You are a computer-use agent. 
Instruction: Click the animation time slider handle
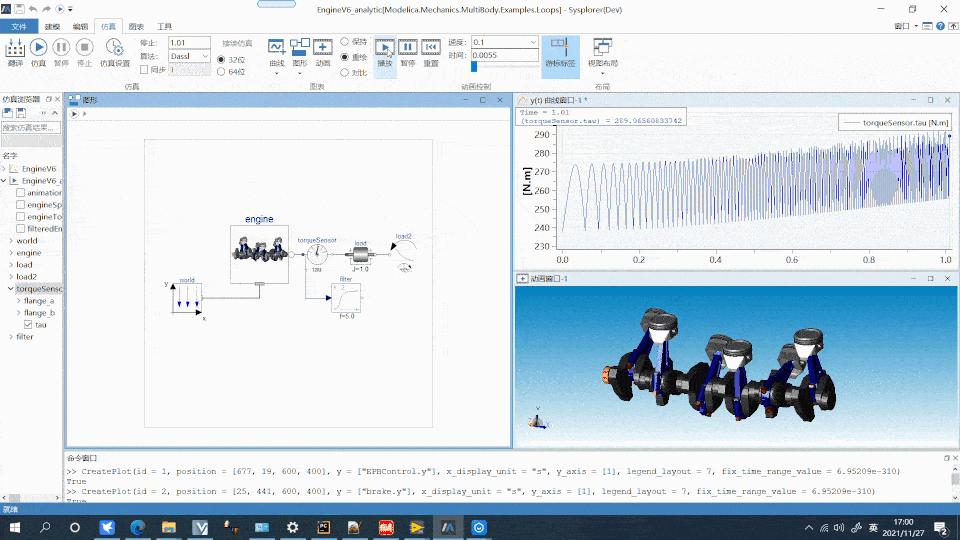pos(474,66)
